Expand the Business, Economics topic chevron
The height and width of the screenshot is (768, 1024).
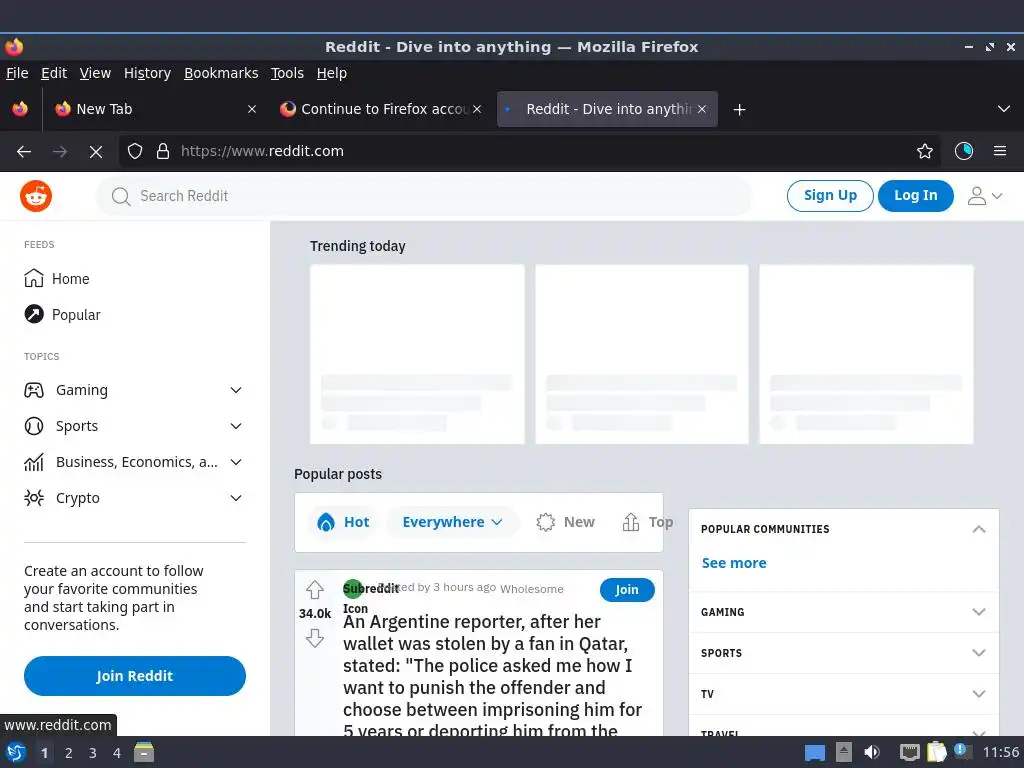click(x=236, y=462)
